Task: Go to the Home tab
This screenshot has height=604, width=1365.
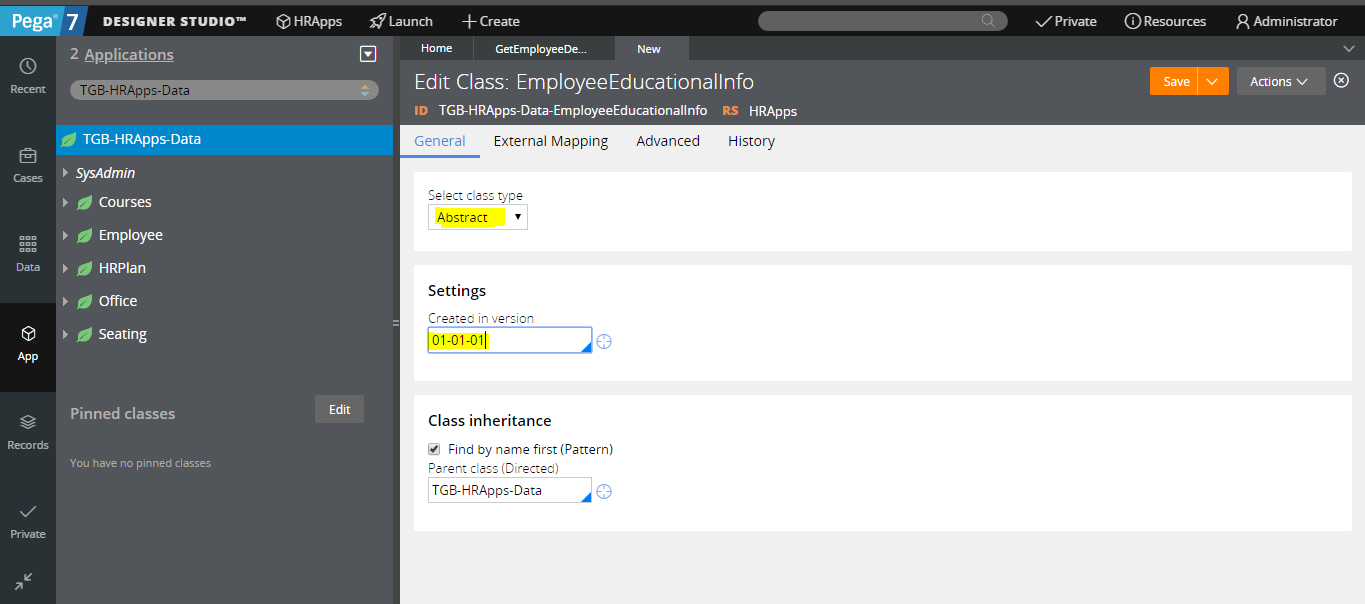Action: tap(436, 48)
